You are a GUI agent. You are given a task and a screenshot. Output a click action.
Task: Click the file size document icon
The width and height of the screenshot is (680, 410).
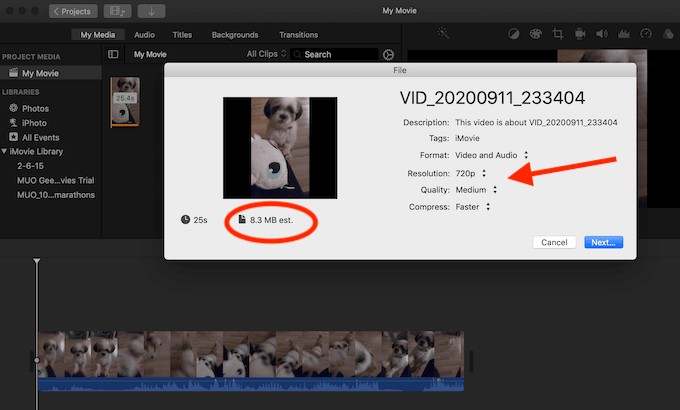pyautogui.click(x=242, y=220)
